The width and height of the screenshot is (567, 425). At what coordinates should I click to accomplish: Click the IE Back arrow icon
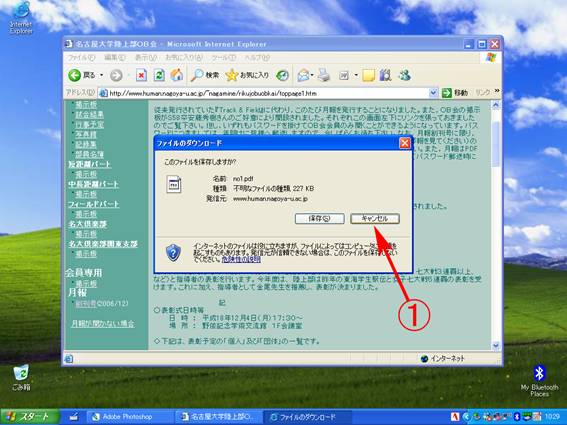[74, 75]
